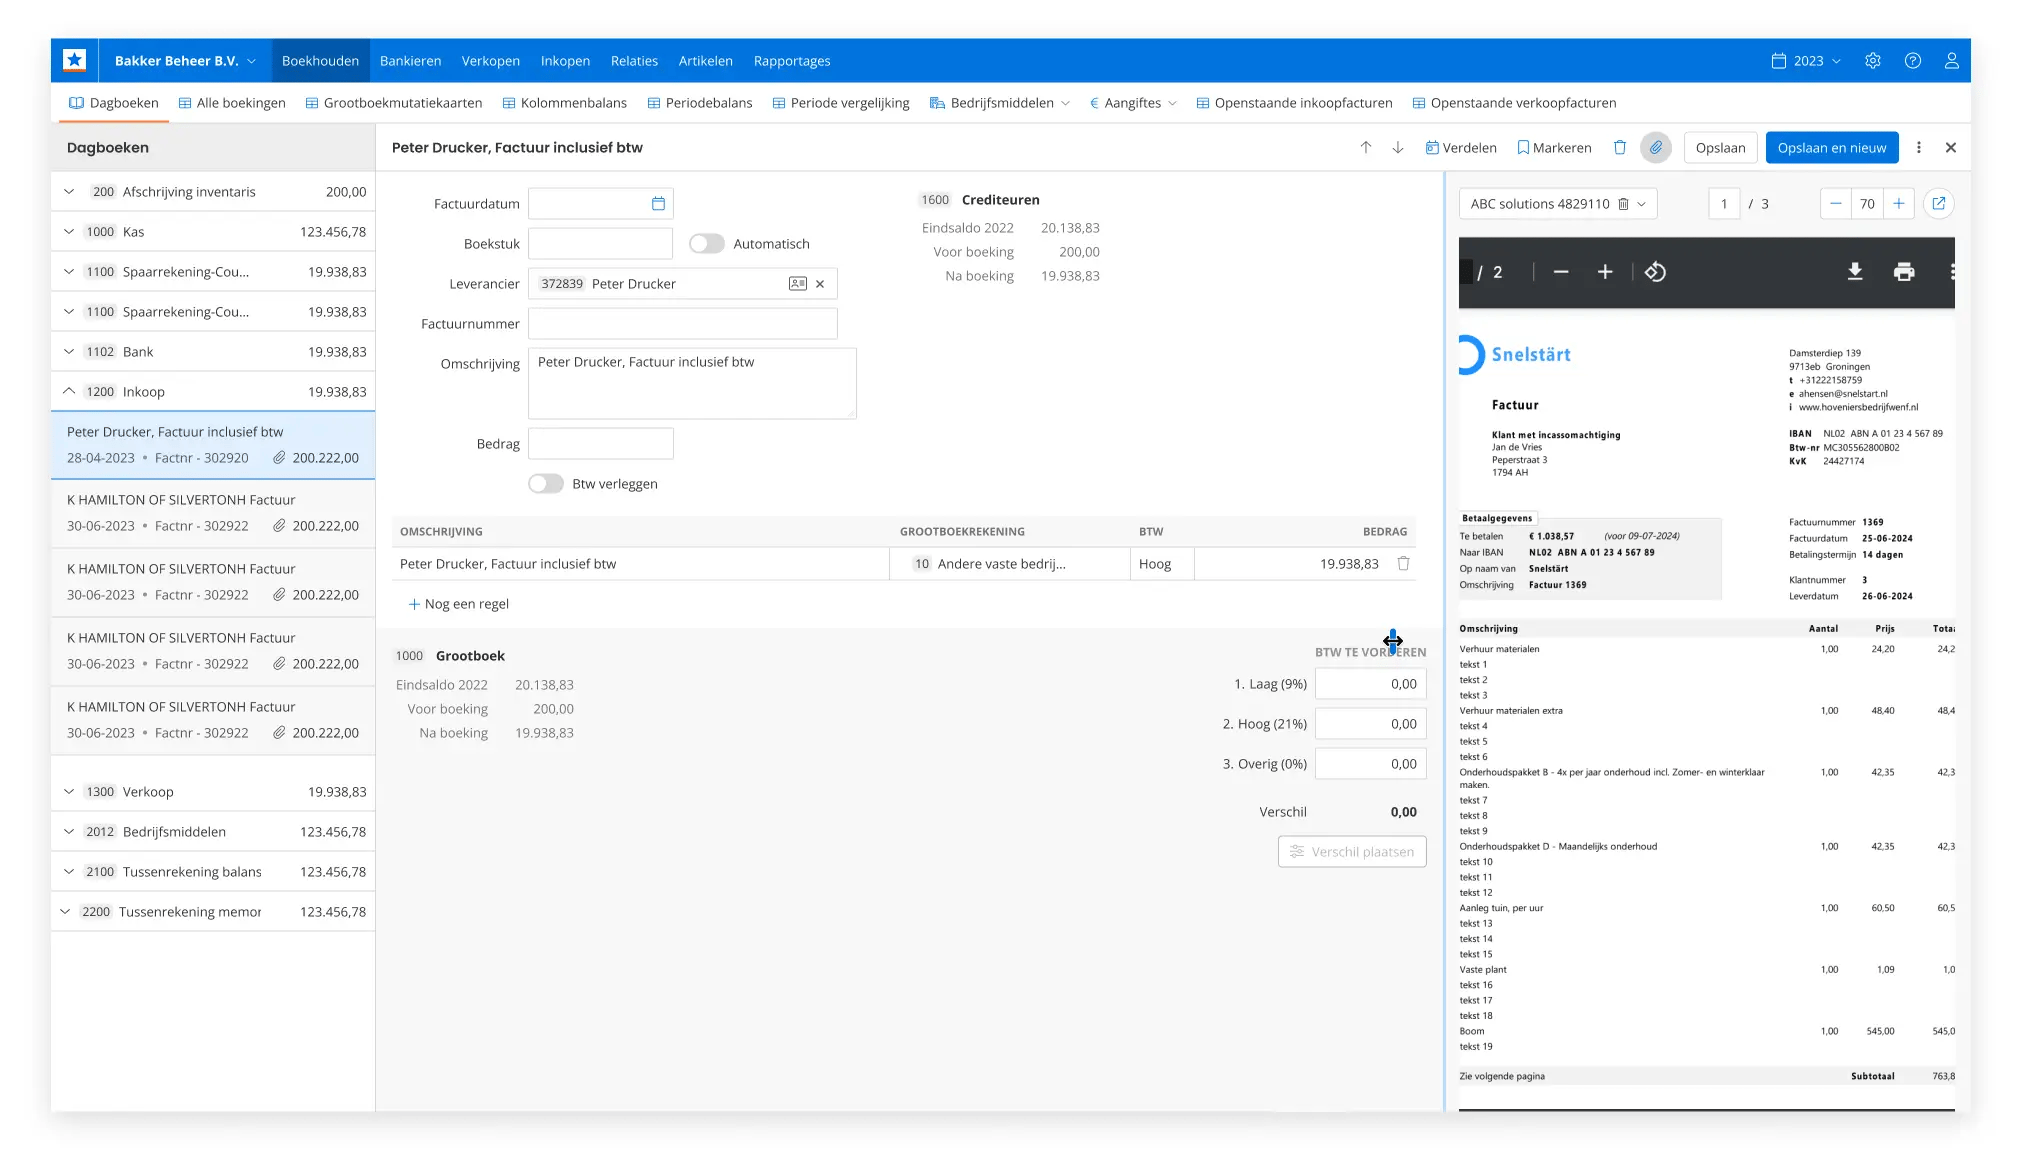Expand the 1000 Kas dagboek
The width and height of the screenshot is (2022, 1152).
tap(69, 232)
